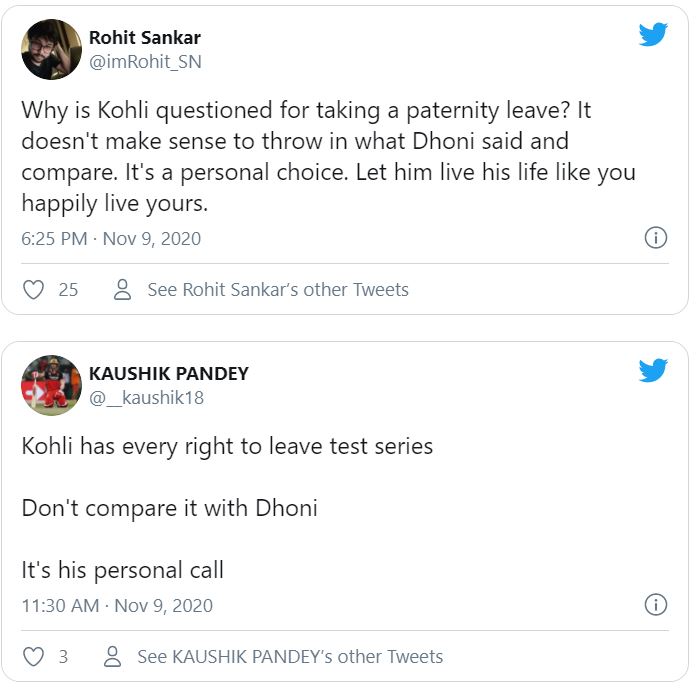Open info icon on Rohit Sankar's tweet

click(655, 238)
